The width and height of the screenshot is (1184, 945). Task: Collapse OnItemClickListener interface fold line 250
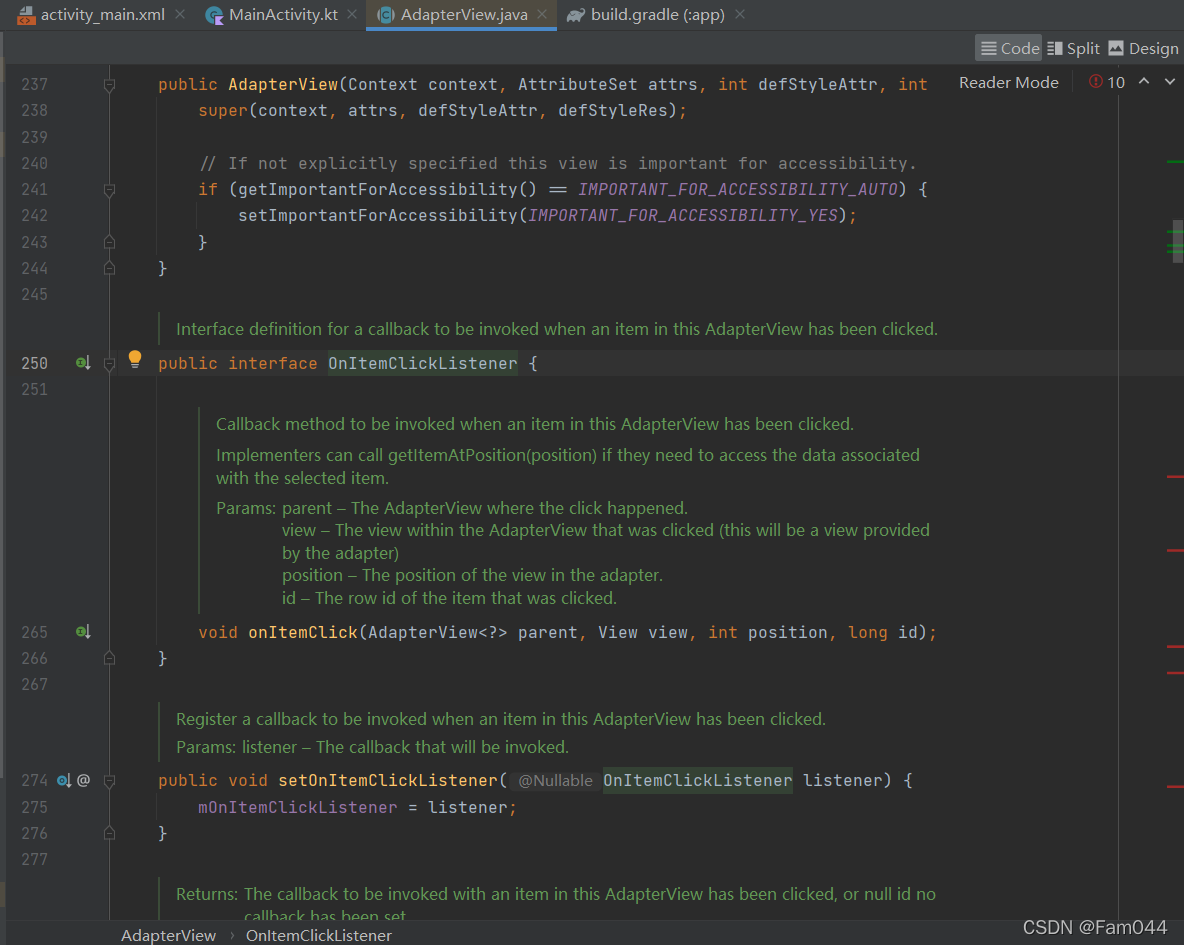pos(109,364)
